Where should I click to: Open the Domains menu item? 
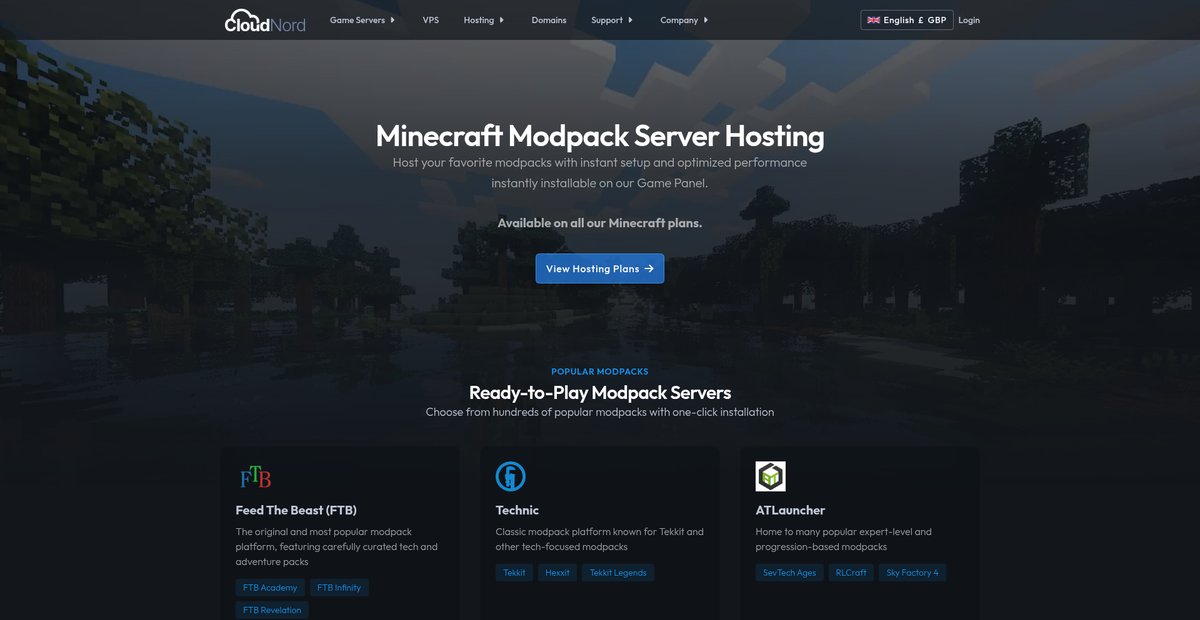tap(549, 20)
